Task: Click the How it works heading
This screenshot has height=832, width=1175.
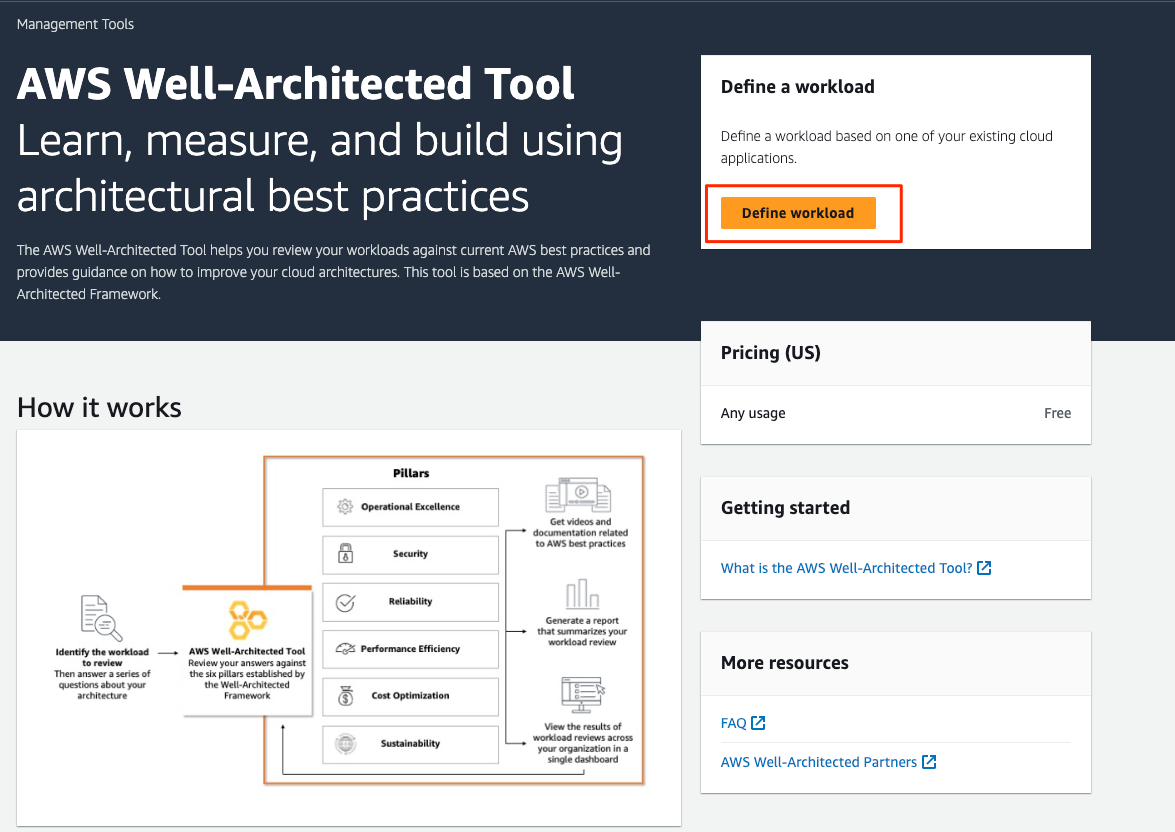Action: [99, 408]
